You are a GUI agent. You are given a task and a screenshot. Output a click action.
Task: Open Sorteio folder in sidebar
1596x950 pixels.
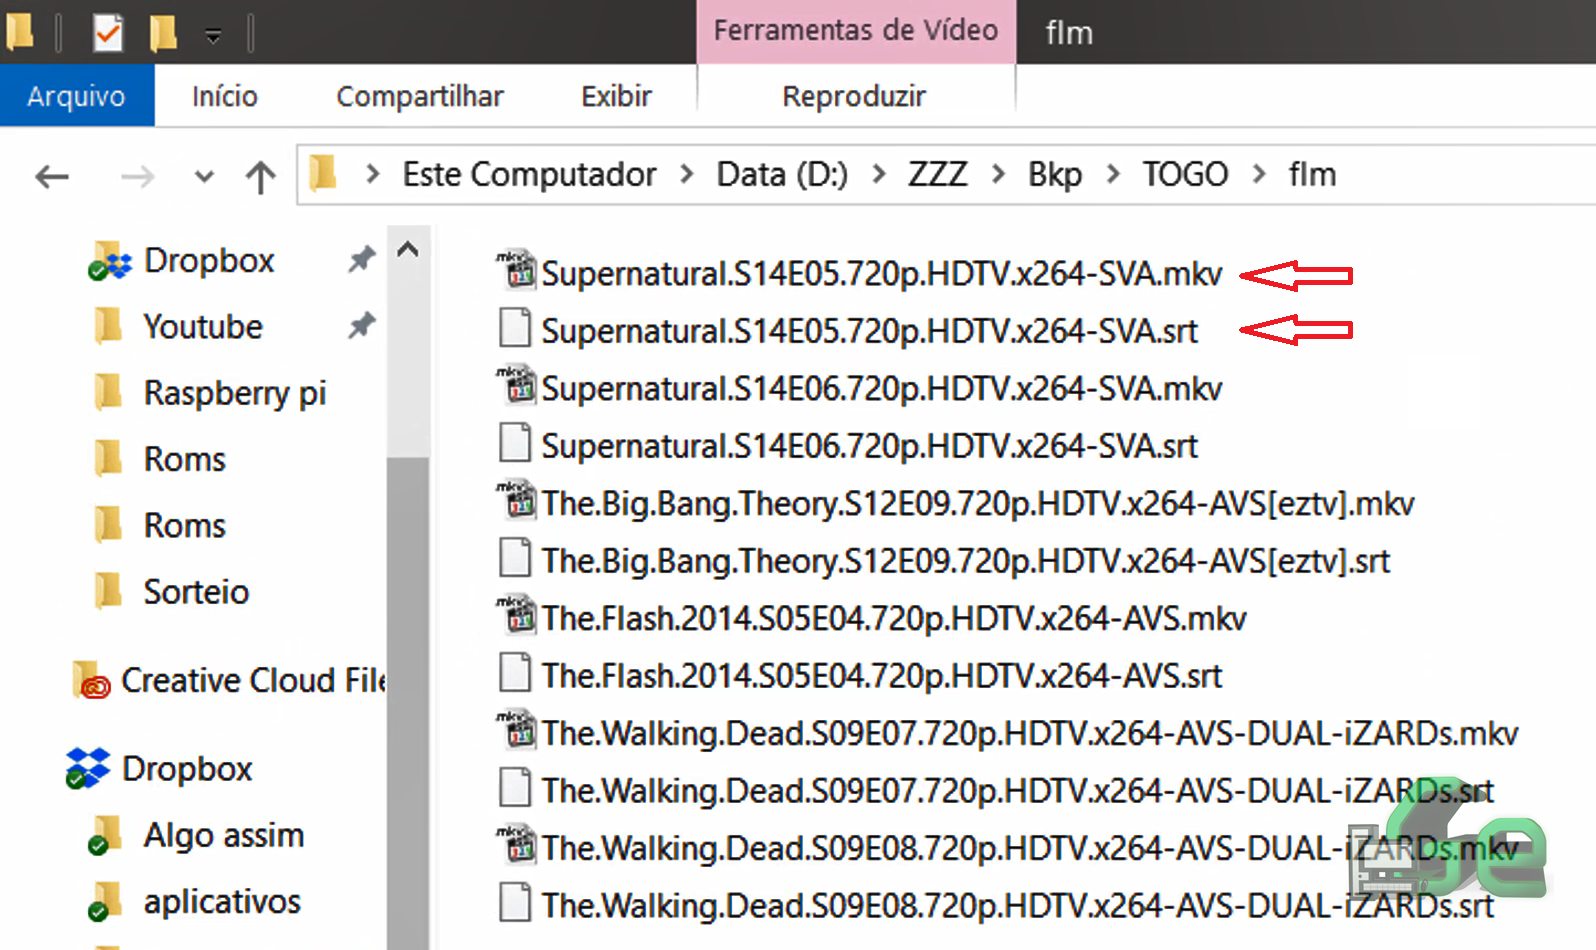(196, 592)
